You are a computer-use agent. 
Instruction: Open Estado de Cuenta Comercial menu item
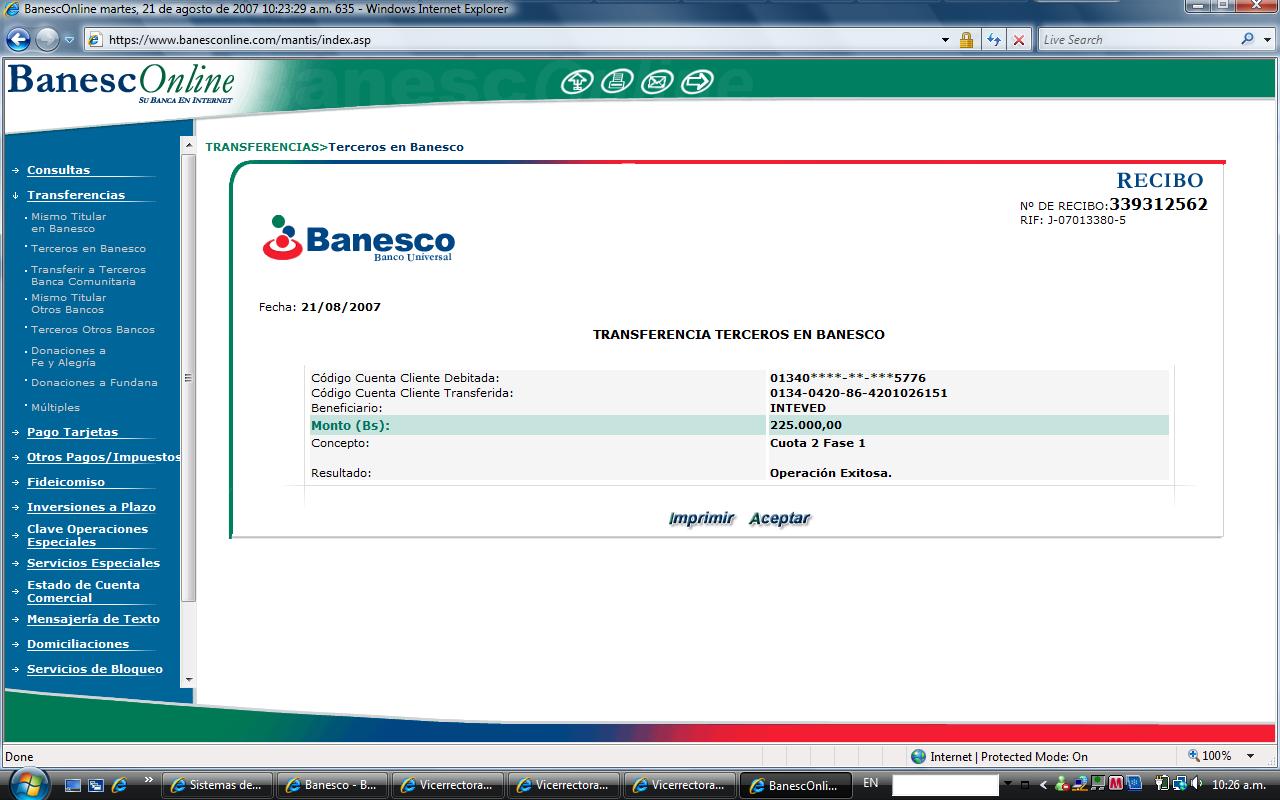pos(83,591)
